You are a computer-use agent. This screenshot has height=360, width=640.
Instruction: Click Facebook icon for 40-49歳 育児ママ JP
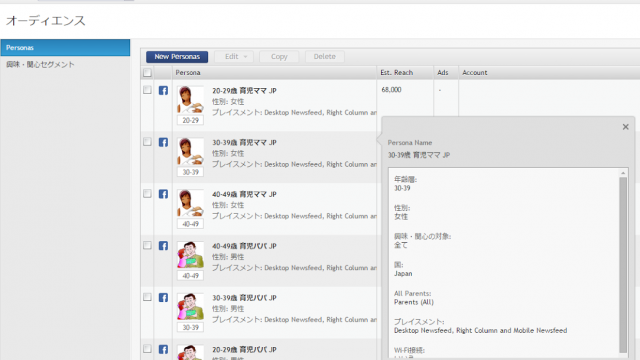coord(163,194)
